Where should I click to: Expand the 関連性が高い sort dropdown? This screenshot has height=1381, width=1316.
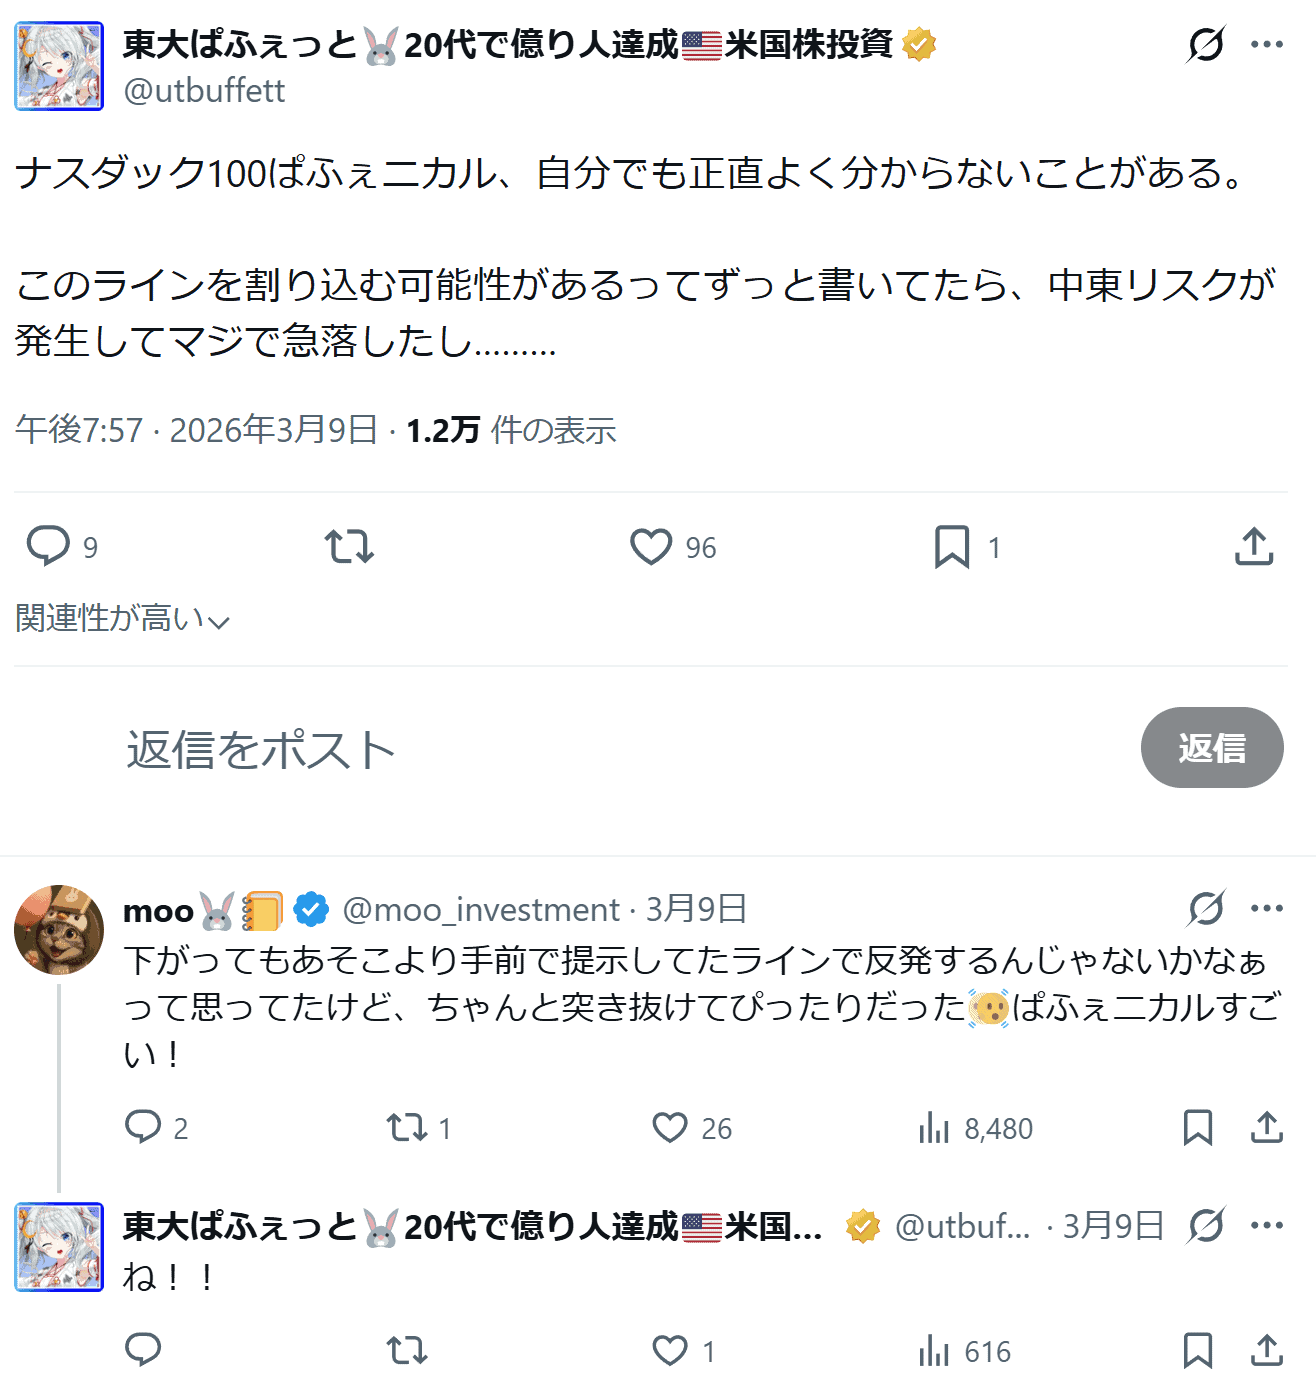pos(122,619)
